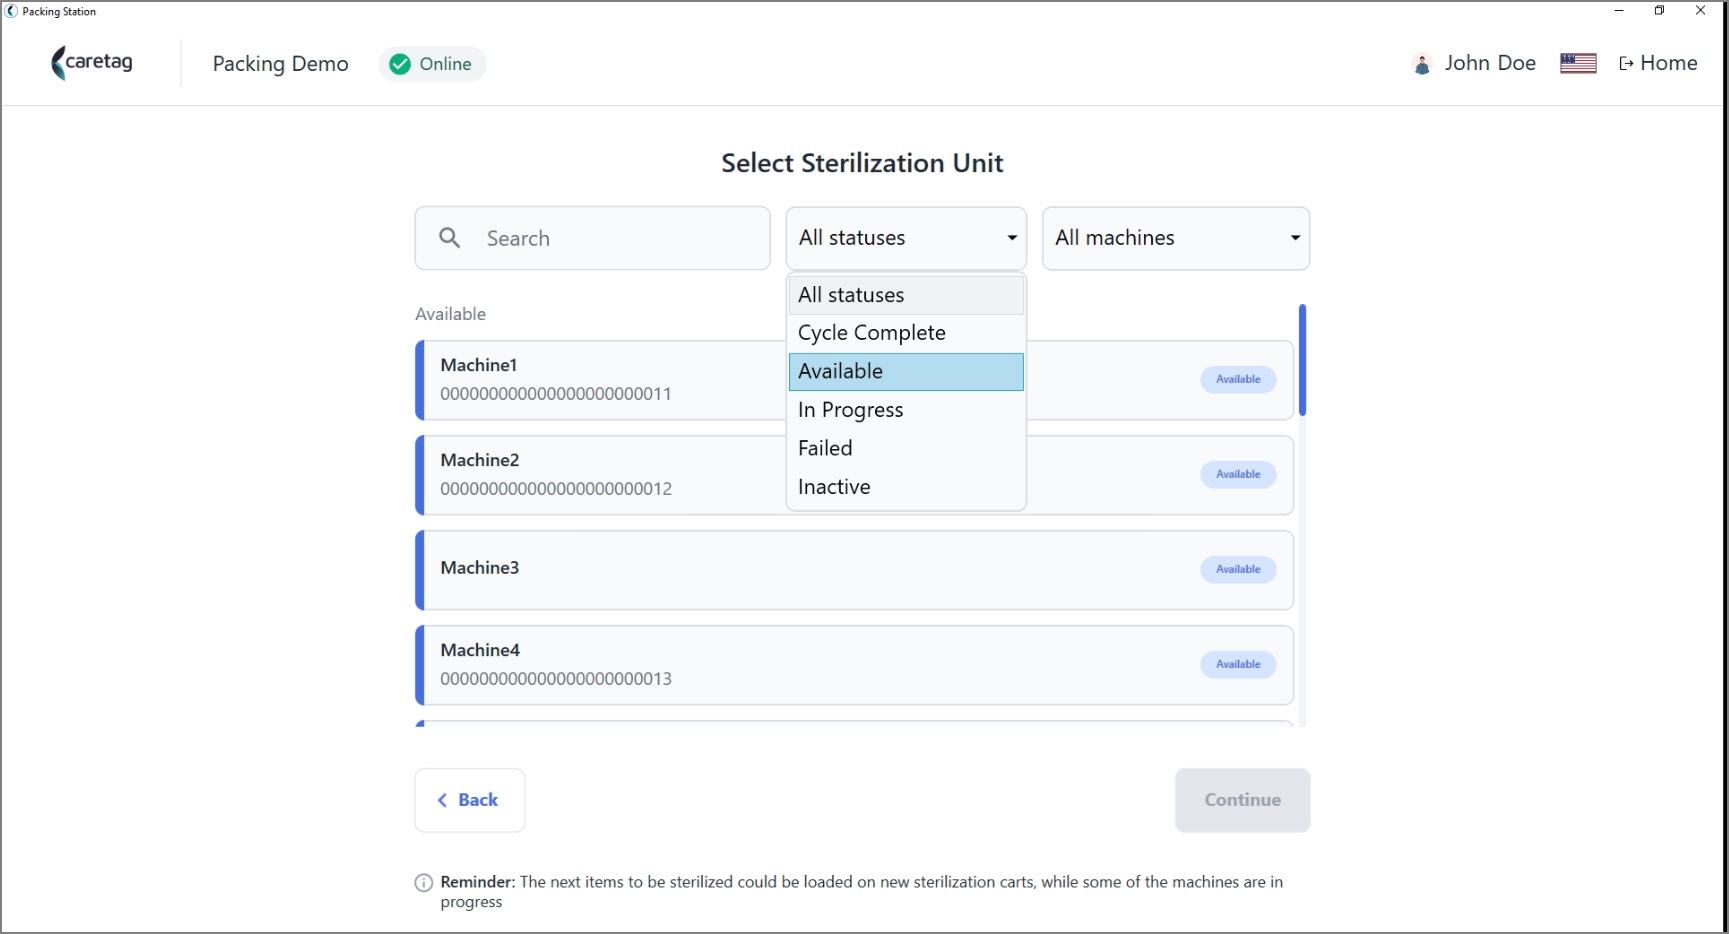The width and height of the screenshot is (1729, 934).
Task: Focus the Search input field
Action: click(592, 238)
